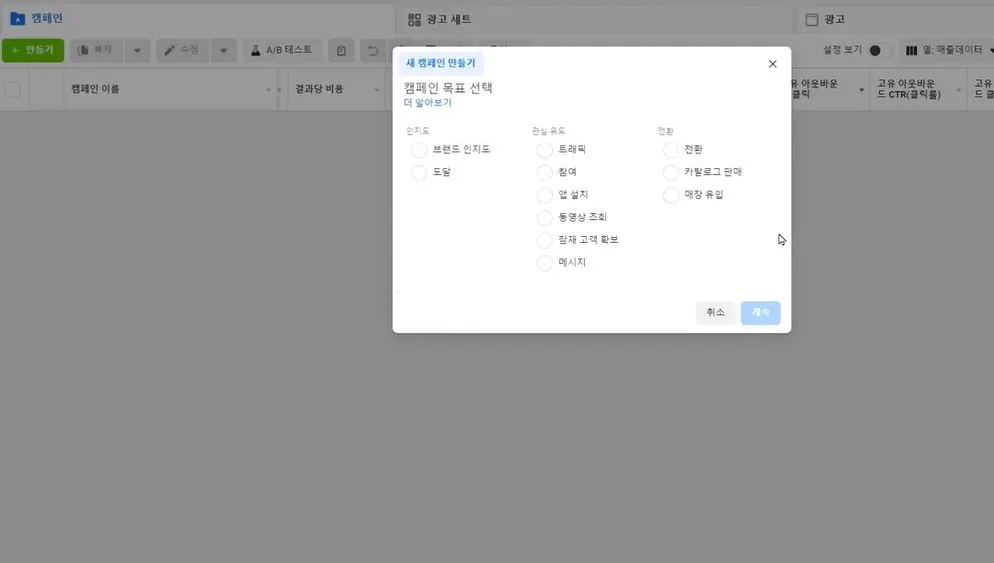Screen dimensions: 994x563
Task: Click the 광고 square icon
Action: tap(811, 20)
